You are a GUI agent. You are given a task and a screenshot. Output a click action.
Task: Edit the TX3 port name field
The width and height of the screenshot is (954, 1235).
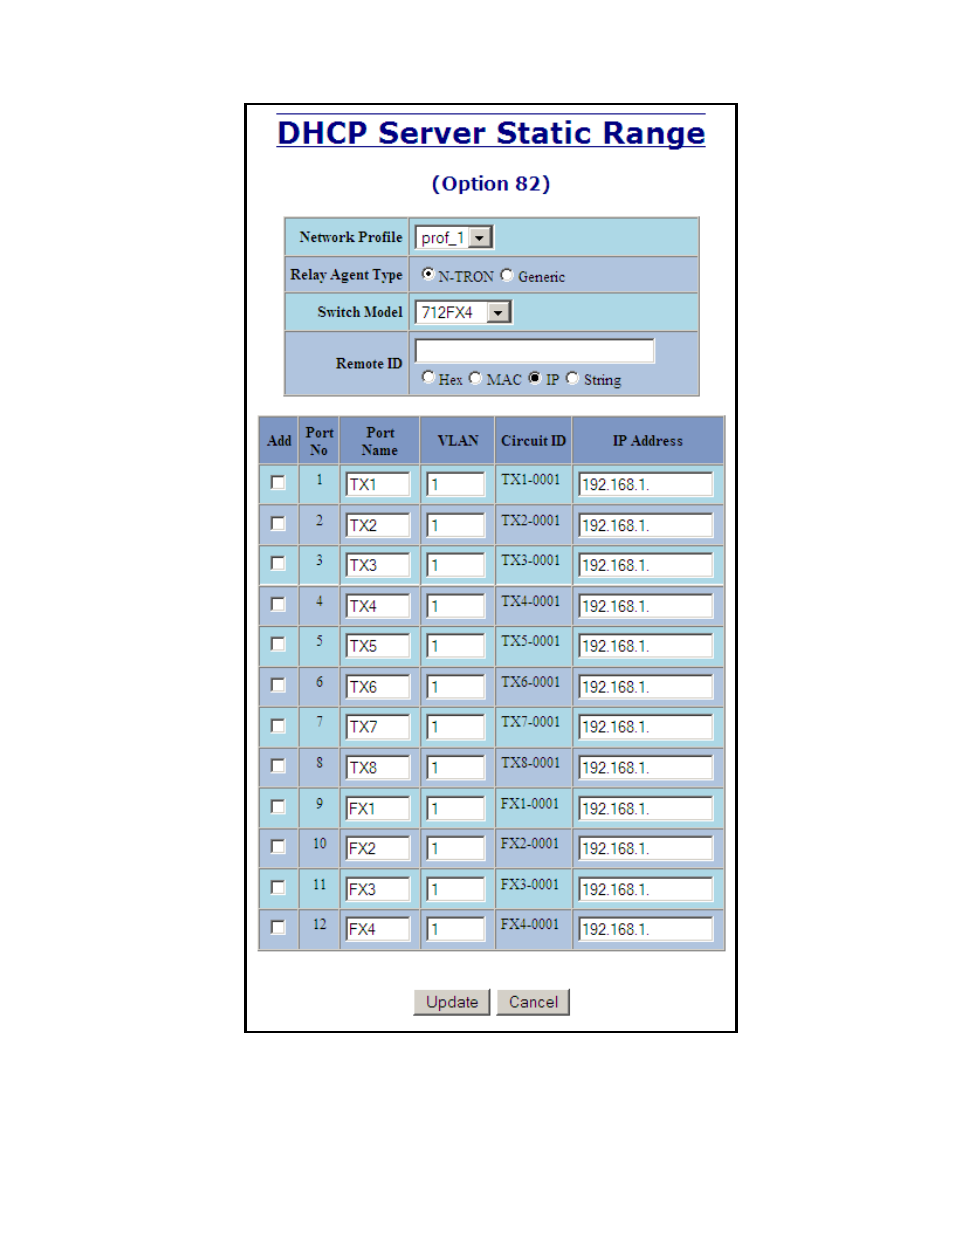[378, 565]
